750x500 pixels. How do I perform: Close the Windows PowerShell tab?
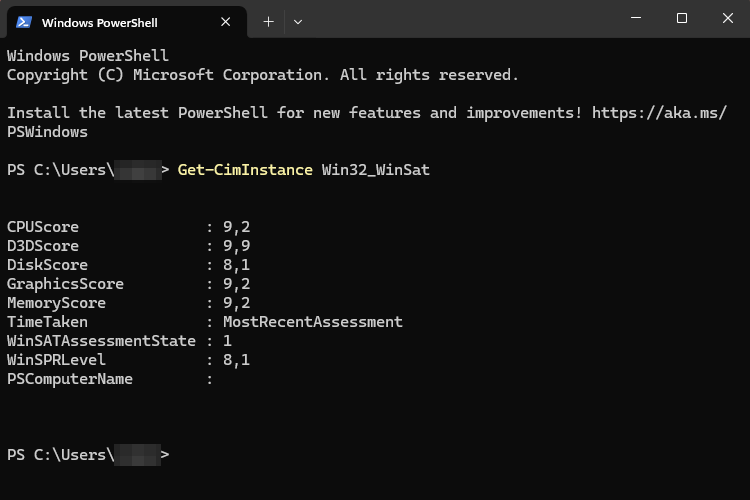pyautogui.click(x=225, y=22)
